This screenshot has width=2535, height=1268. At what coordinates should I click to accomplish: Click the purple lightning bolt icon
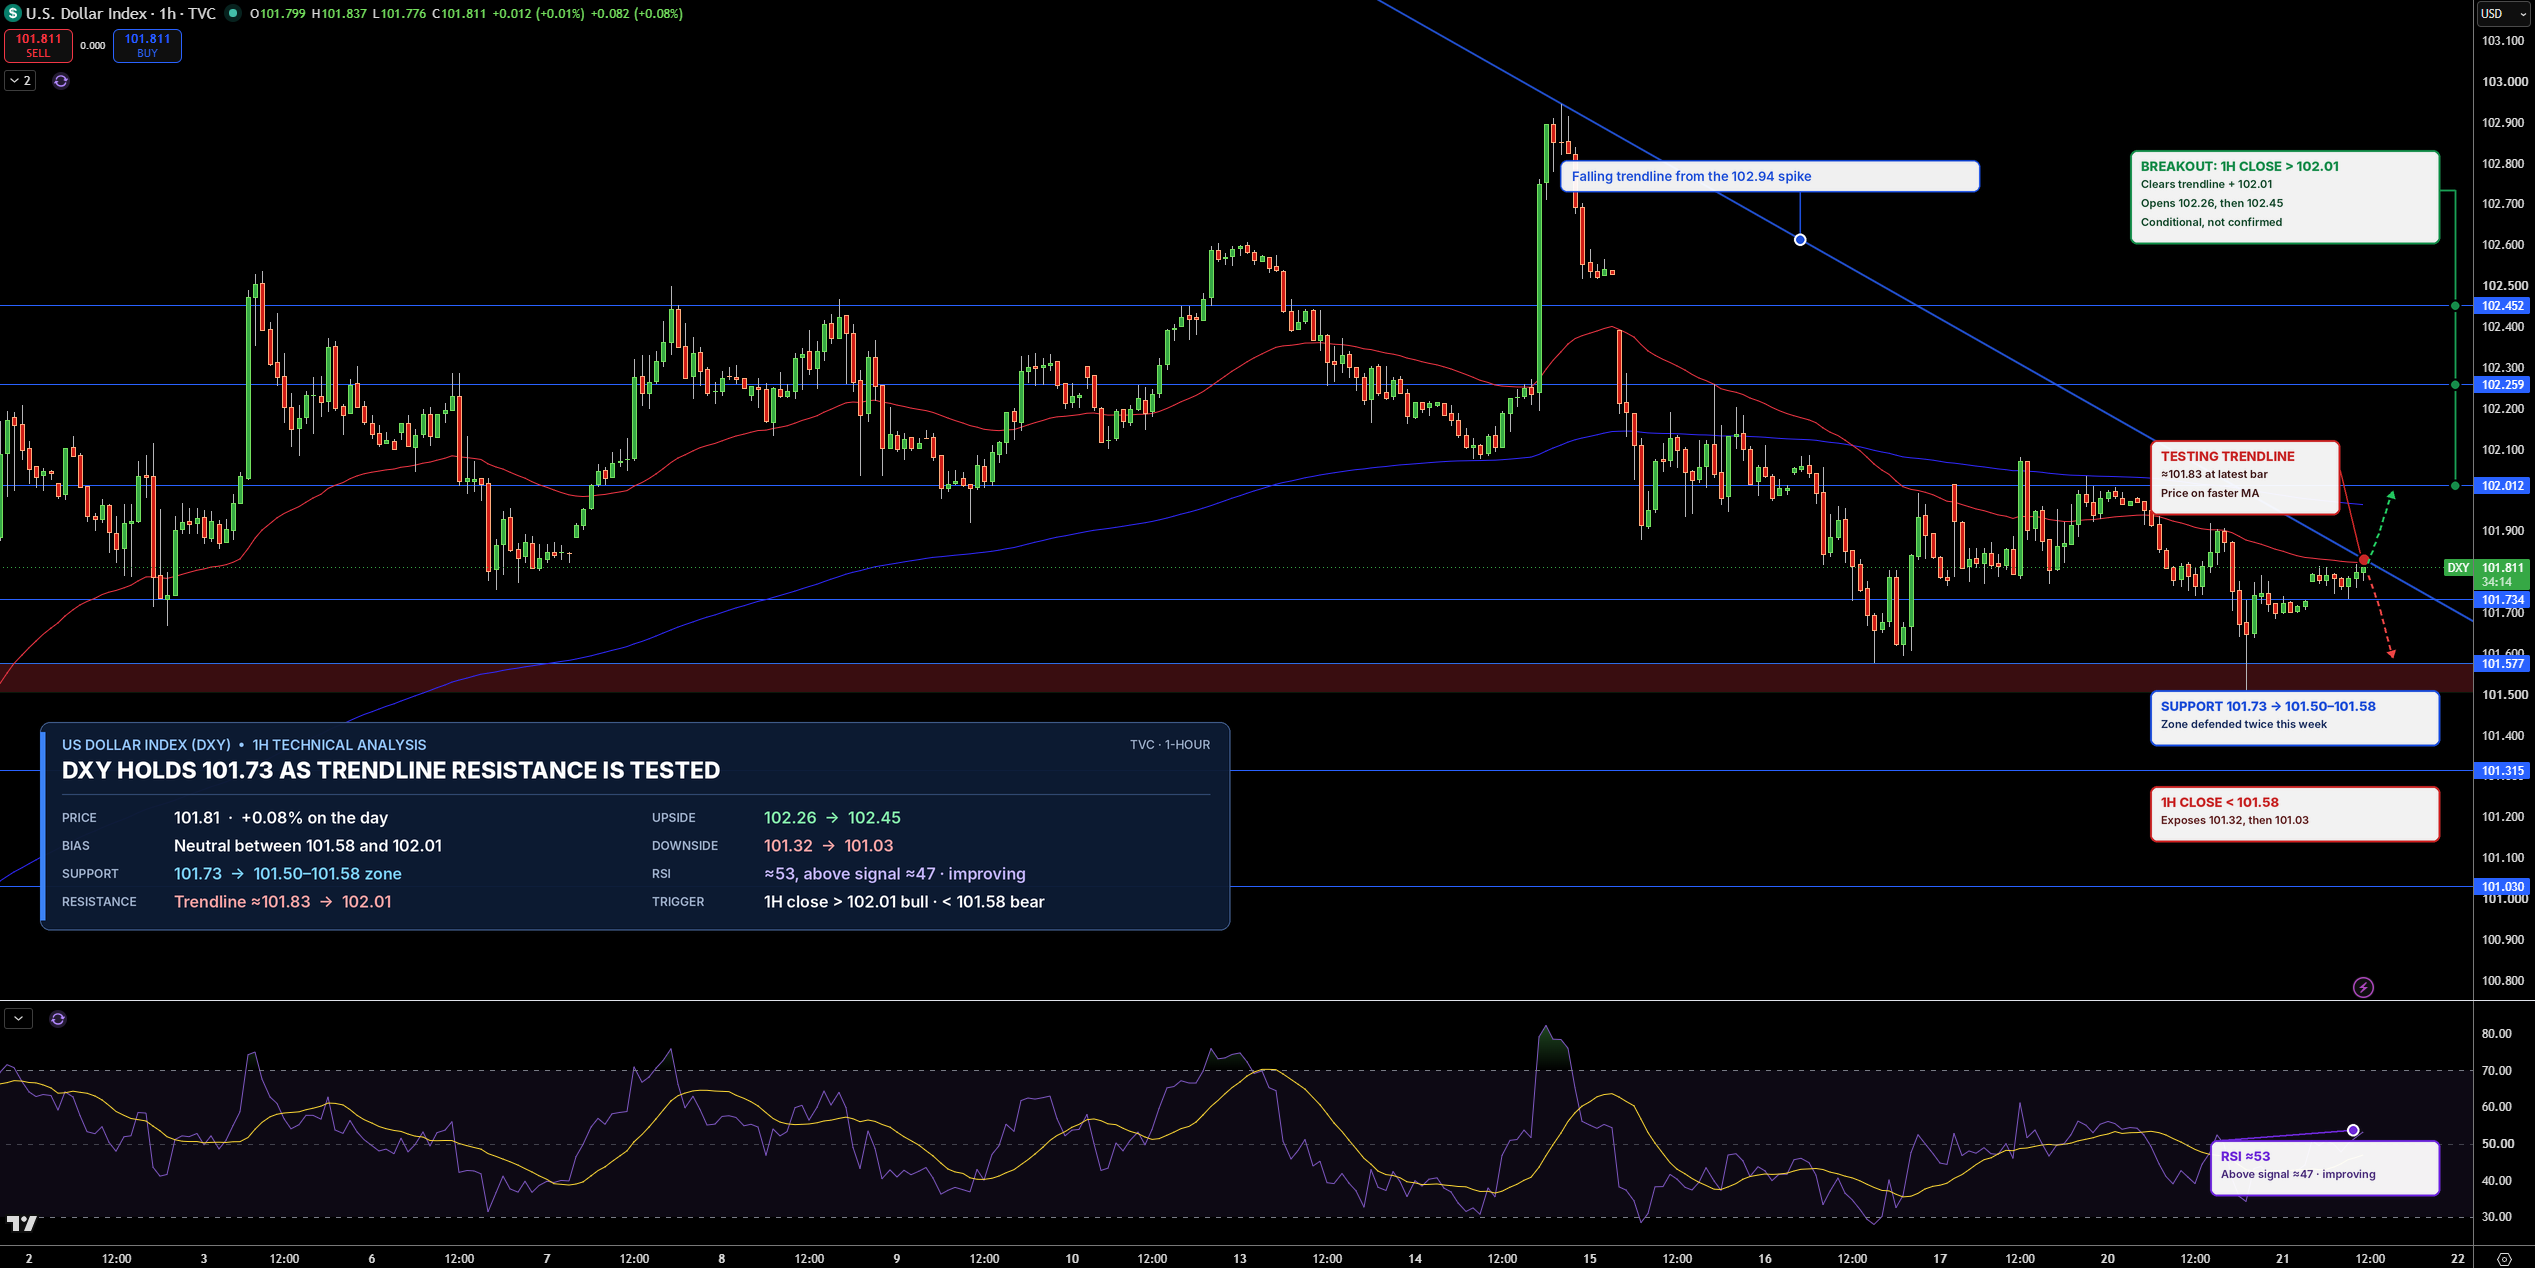[x=2363, y=987]
